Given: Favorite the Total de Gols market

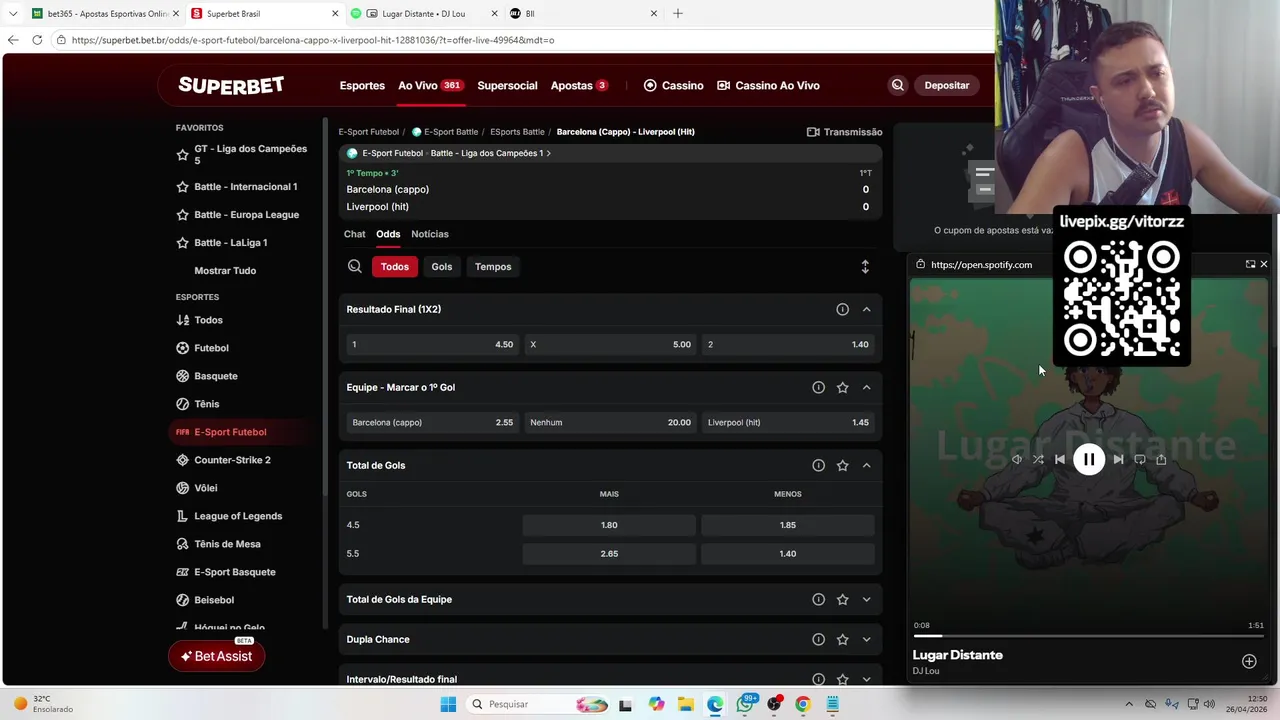Looking at the screenshot, I should click(842, 465).
